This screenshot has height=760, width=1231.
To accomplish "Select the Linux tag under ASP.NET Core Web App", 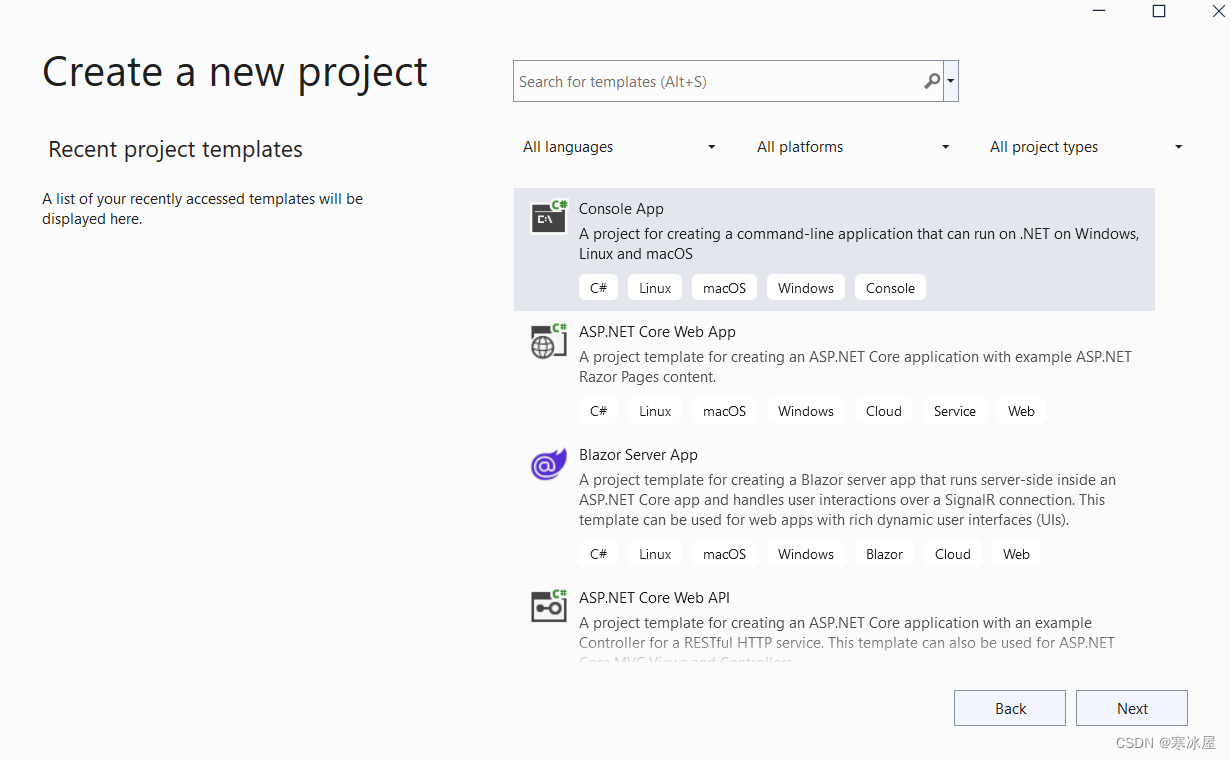I will pos(654,410).
